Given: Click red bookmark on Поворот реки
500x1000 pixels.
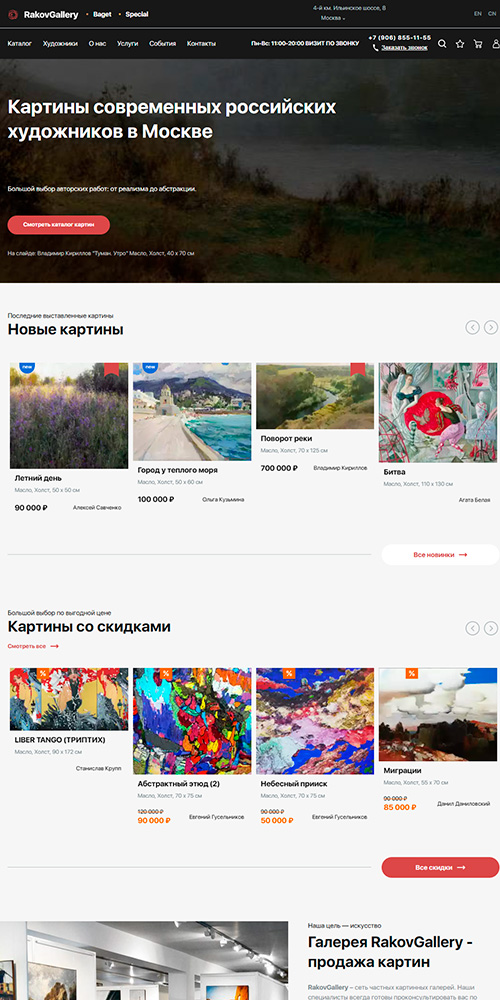Looking at the screenshot, I should coord(358,369).
